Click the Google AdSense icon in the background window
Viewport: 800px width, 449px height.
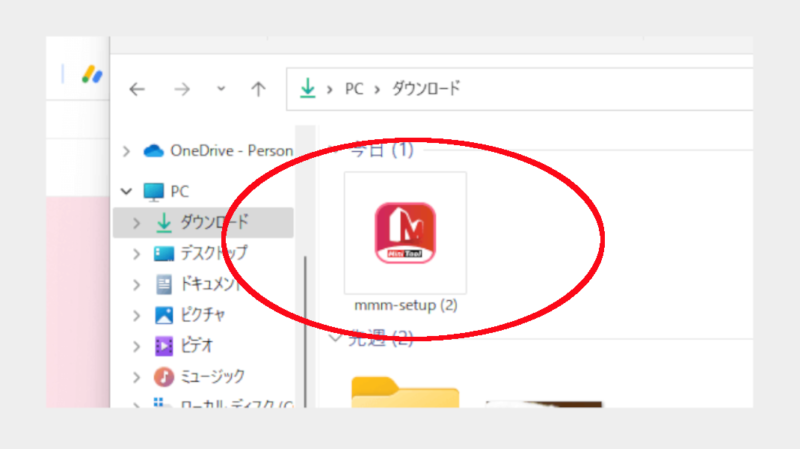click(92, 74)
